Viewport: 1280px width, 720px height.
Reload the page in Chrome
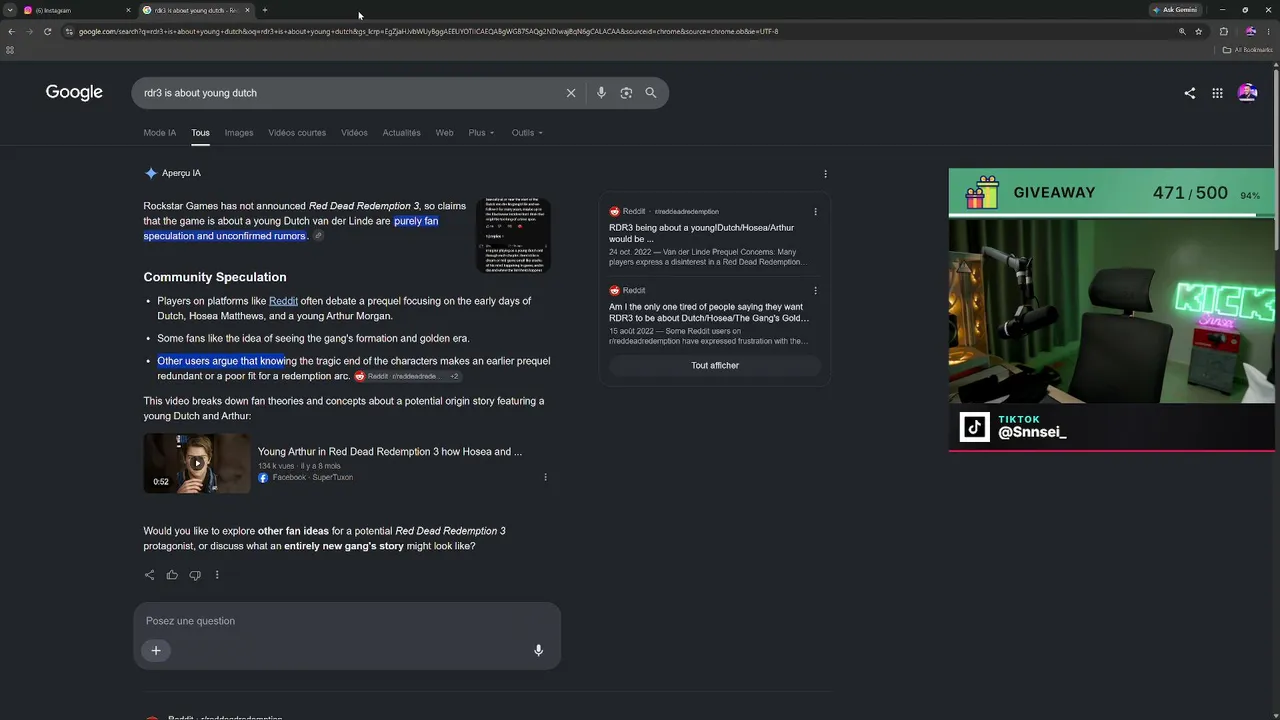[47, 31]
